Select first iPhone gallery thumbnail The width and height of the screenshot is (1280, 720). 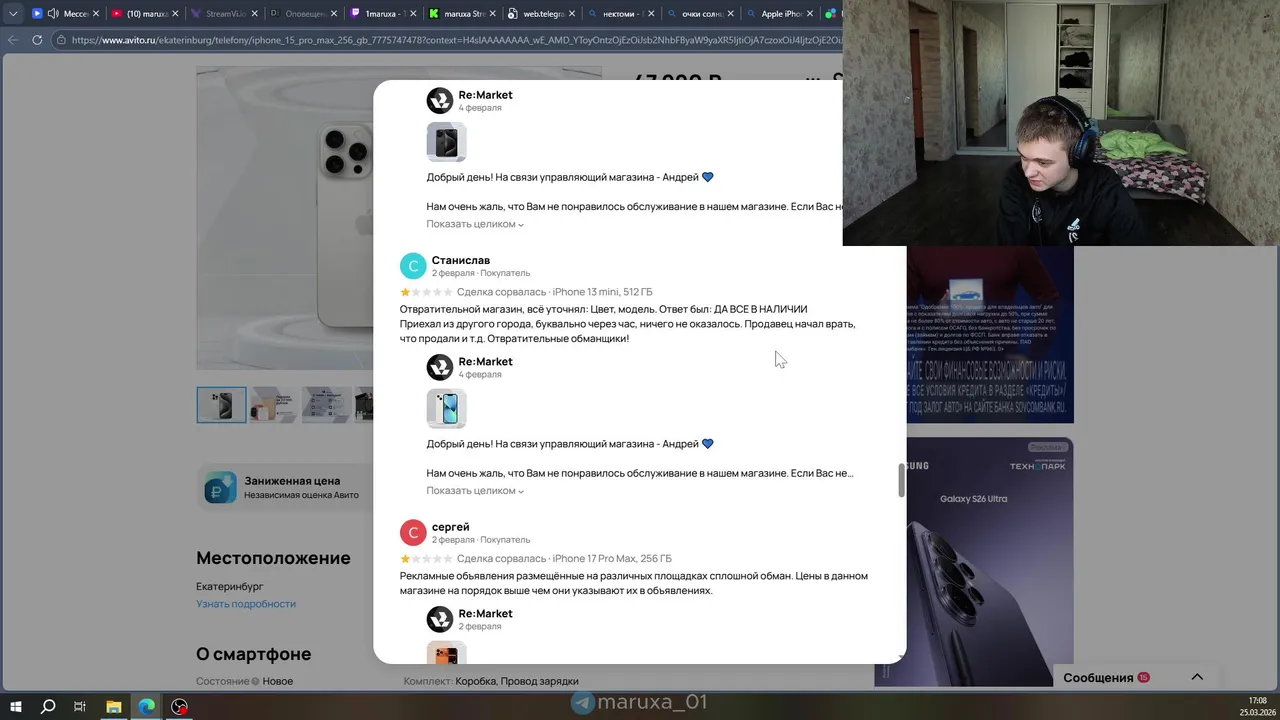221,405
